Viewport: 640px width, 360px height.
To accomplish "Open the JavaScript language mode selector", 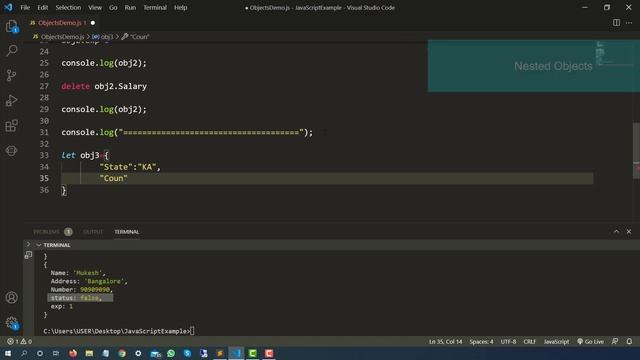I will click(x=556, y=342).
